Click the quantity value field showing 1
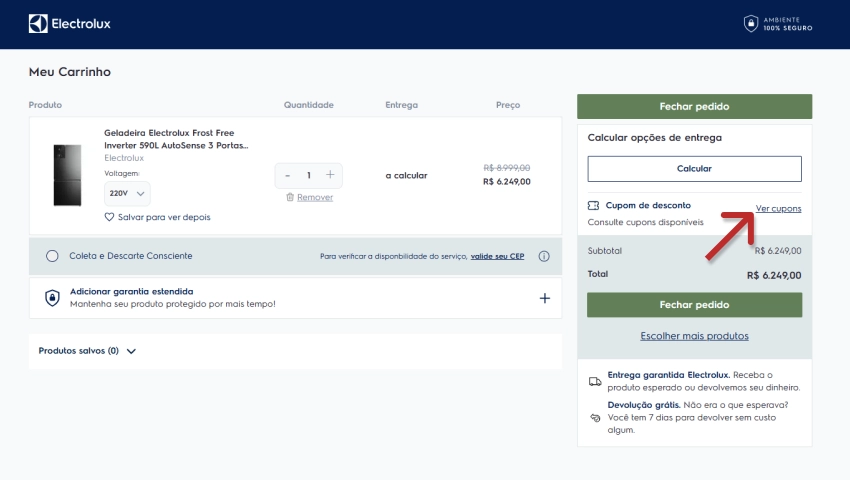Screen dimensions: 850x480 [308, 175]
